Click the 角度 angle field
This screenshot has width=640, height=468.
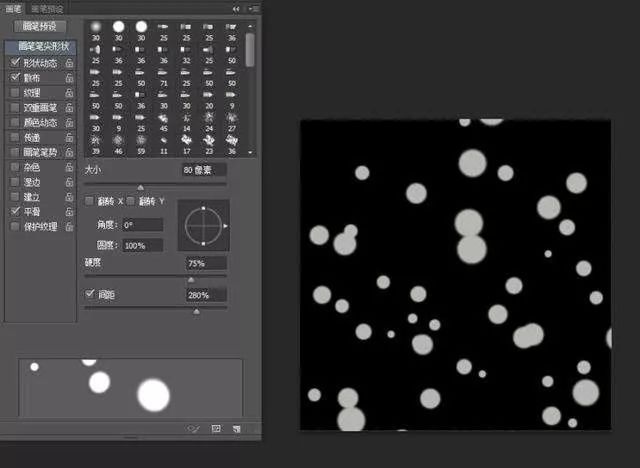point(142,225)
